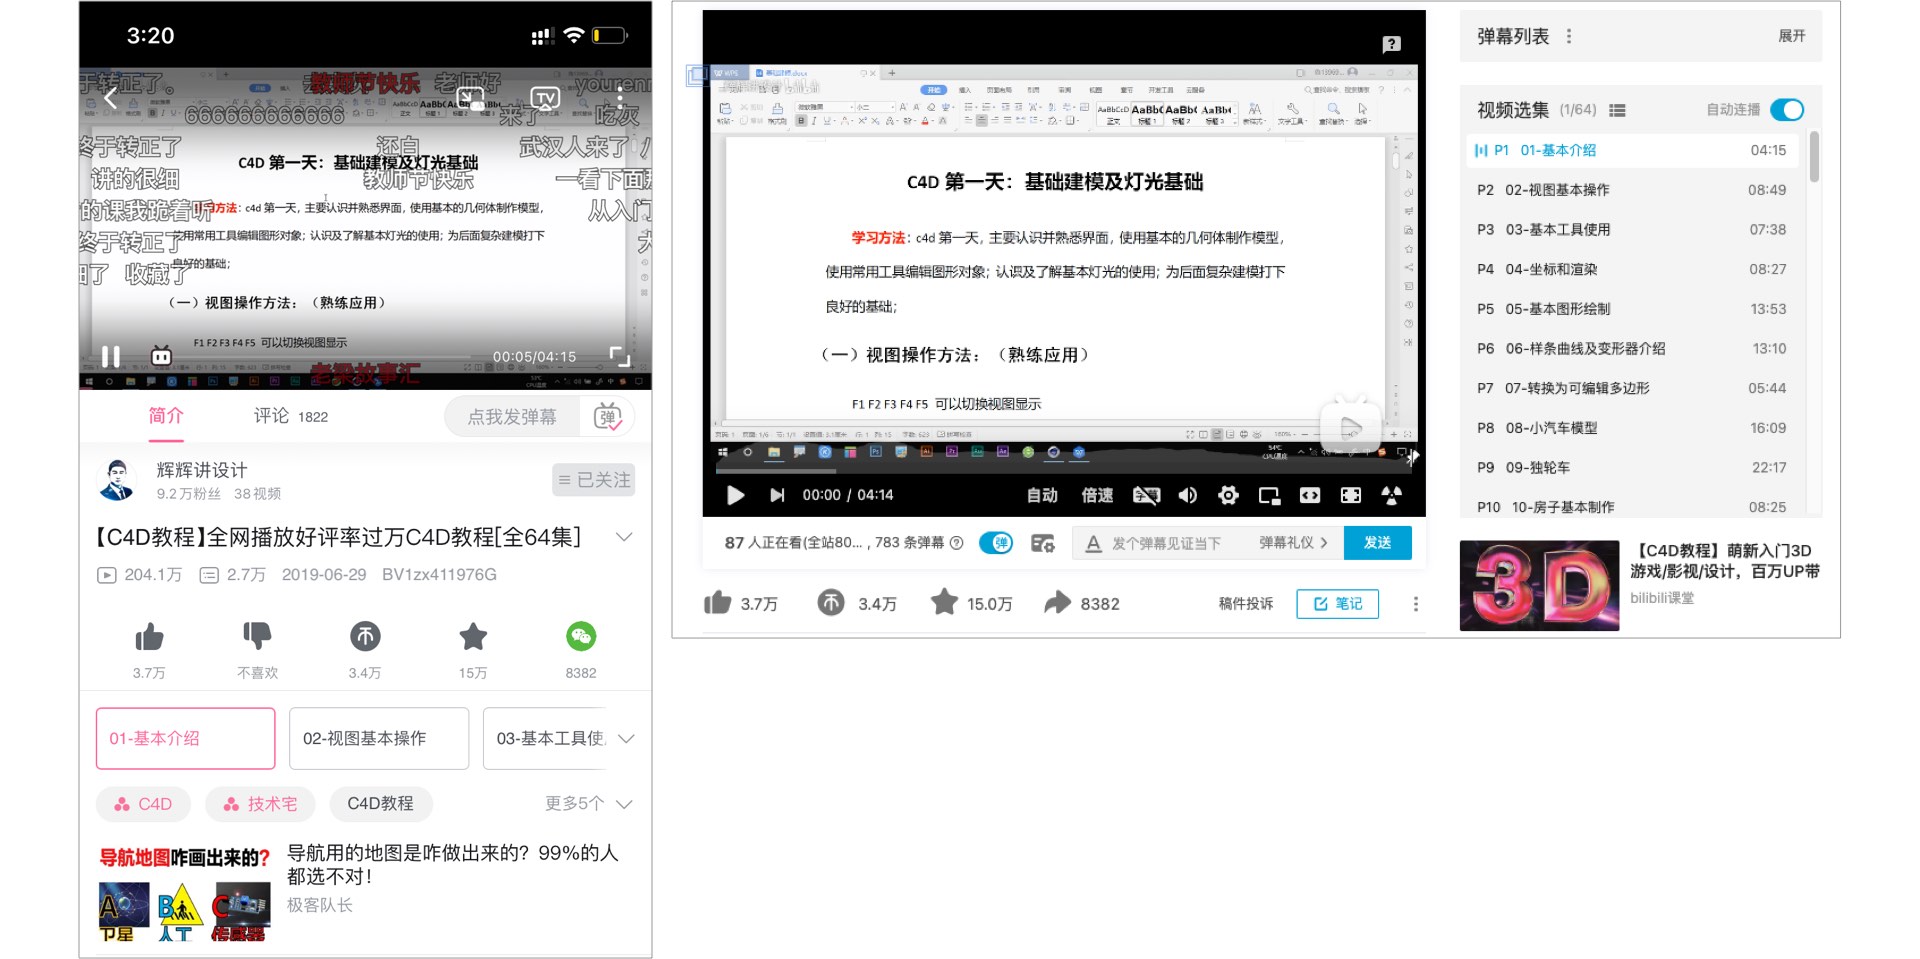Expand the video title description chevron
This screenshot has height=959, width=1920.
[624, 537]
